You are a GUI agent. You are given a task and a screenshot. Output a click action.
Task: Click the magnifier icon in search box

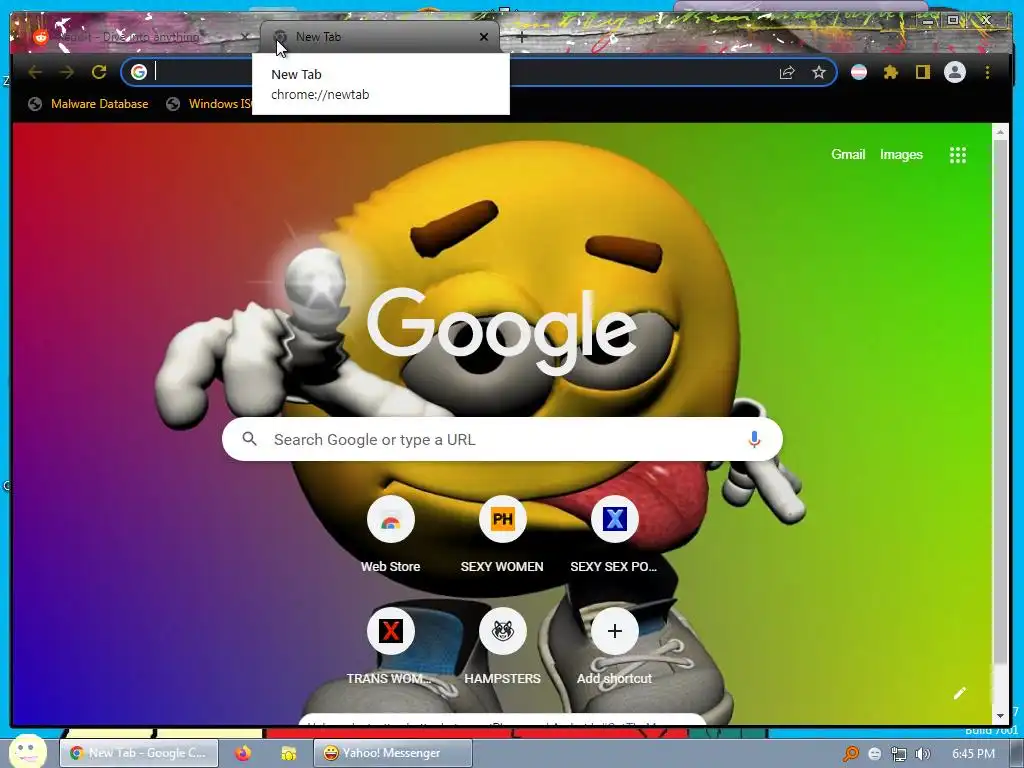(x=249, y=439)
